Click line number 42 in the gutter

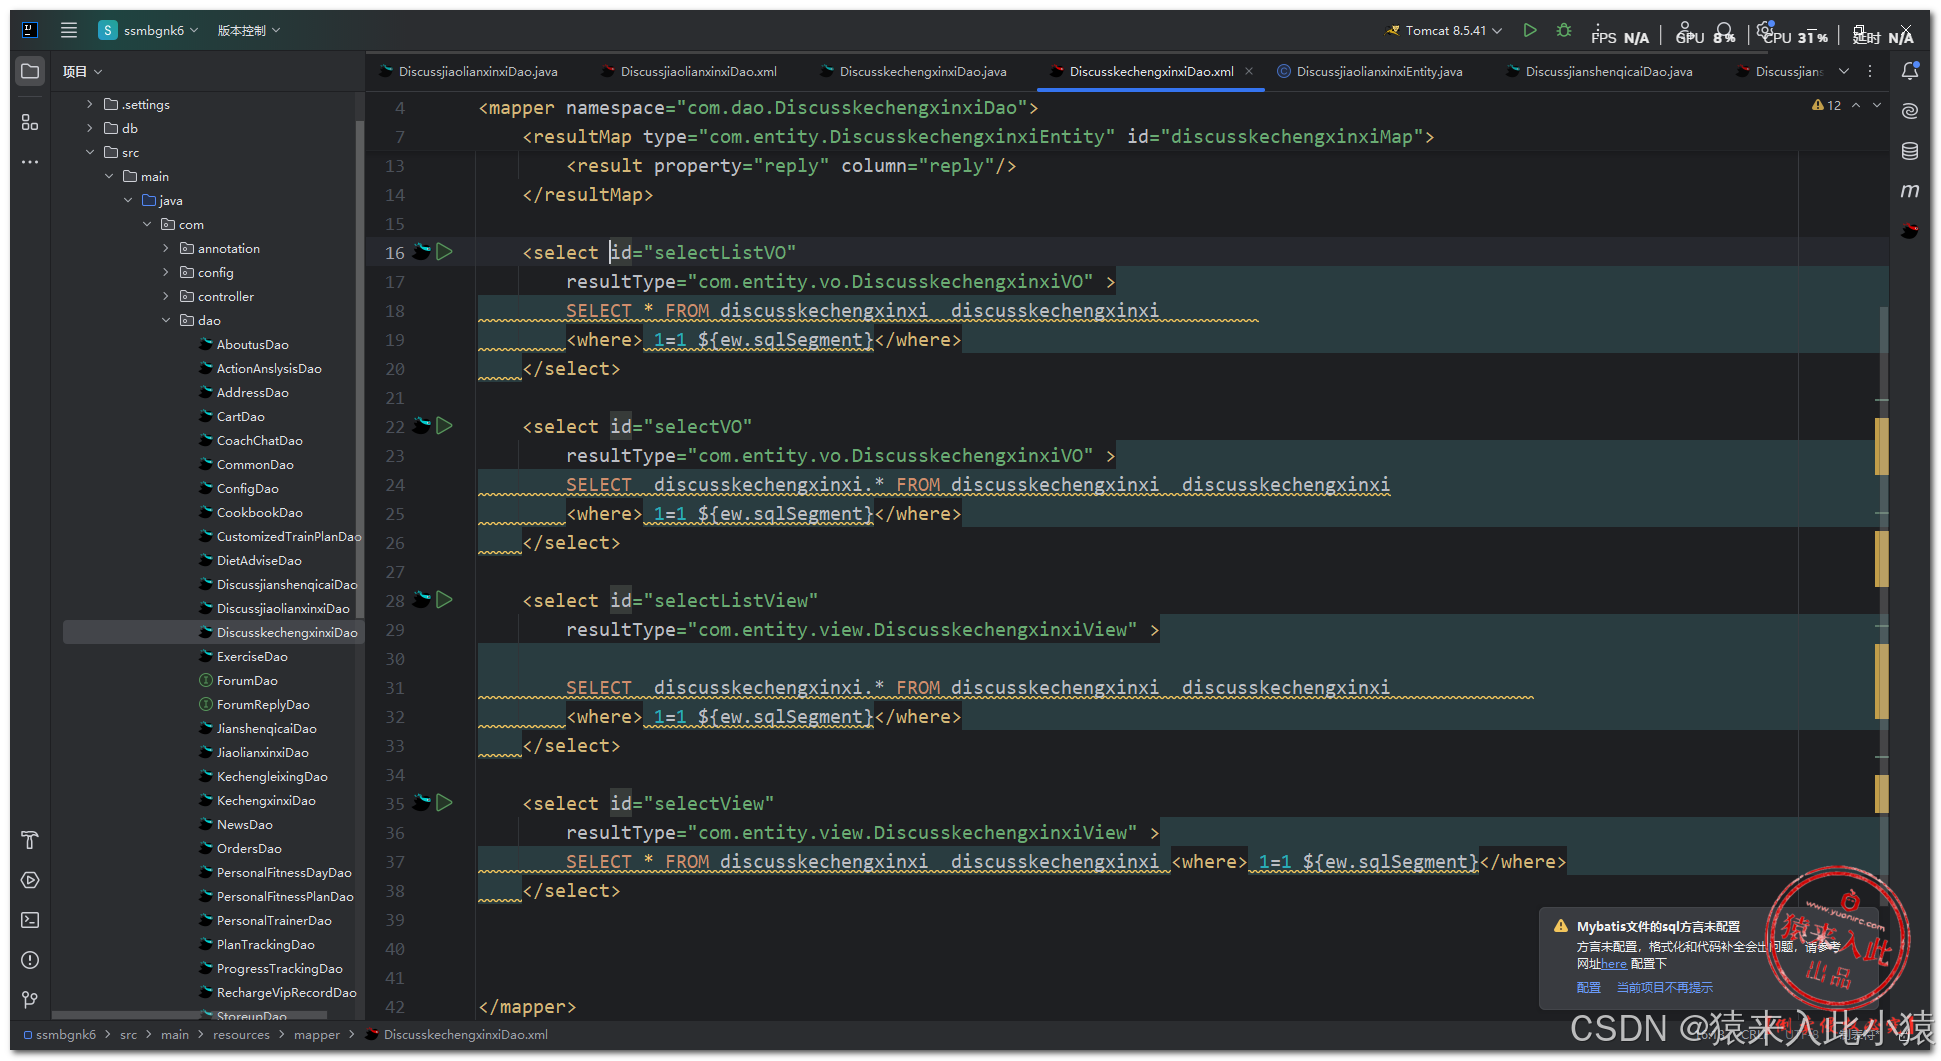tap(395, 1007)
